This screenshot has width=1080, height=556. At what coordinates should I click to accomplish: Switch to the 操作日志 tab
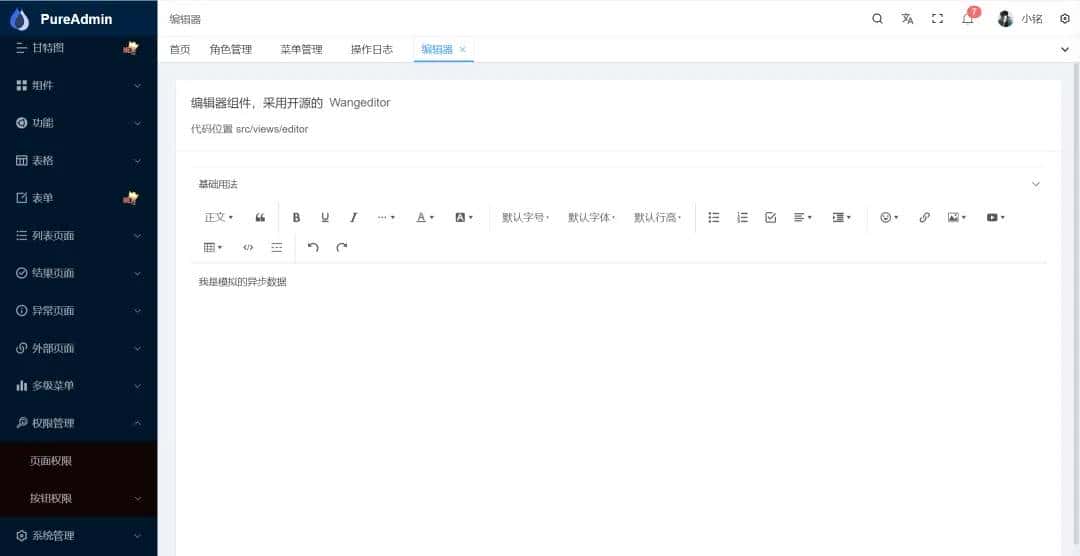click(x=372, y=49)
